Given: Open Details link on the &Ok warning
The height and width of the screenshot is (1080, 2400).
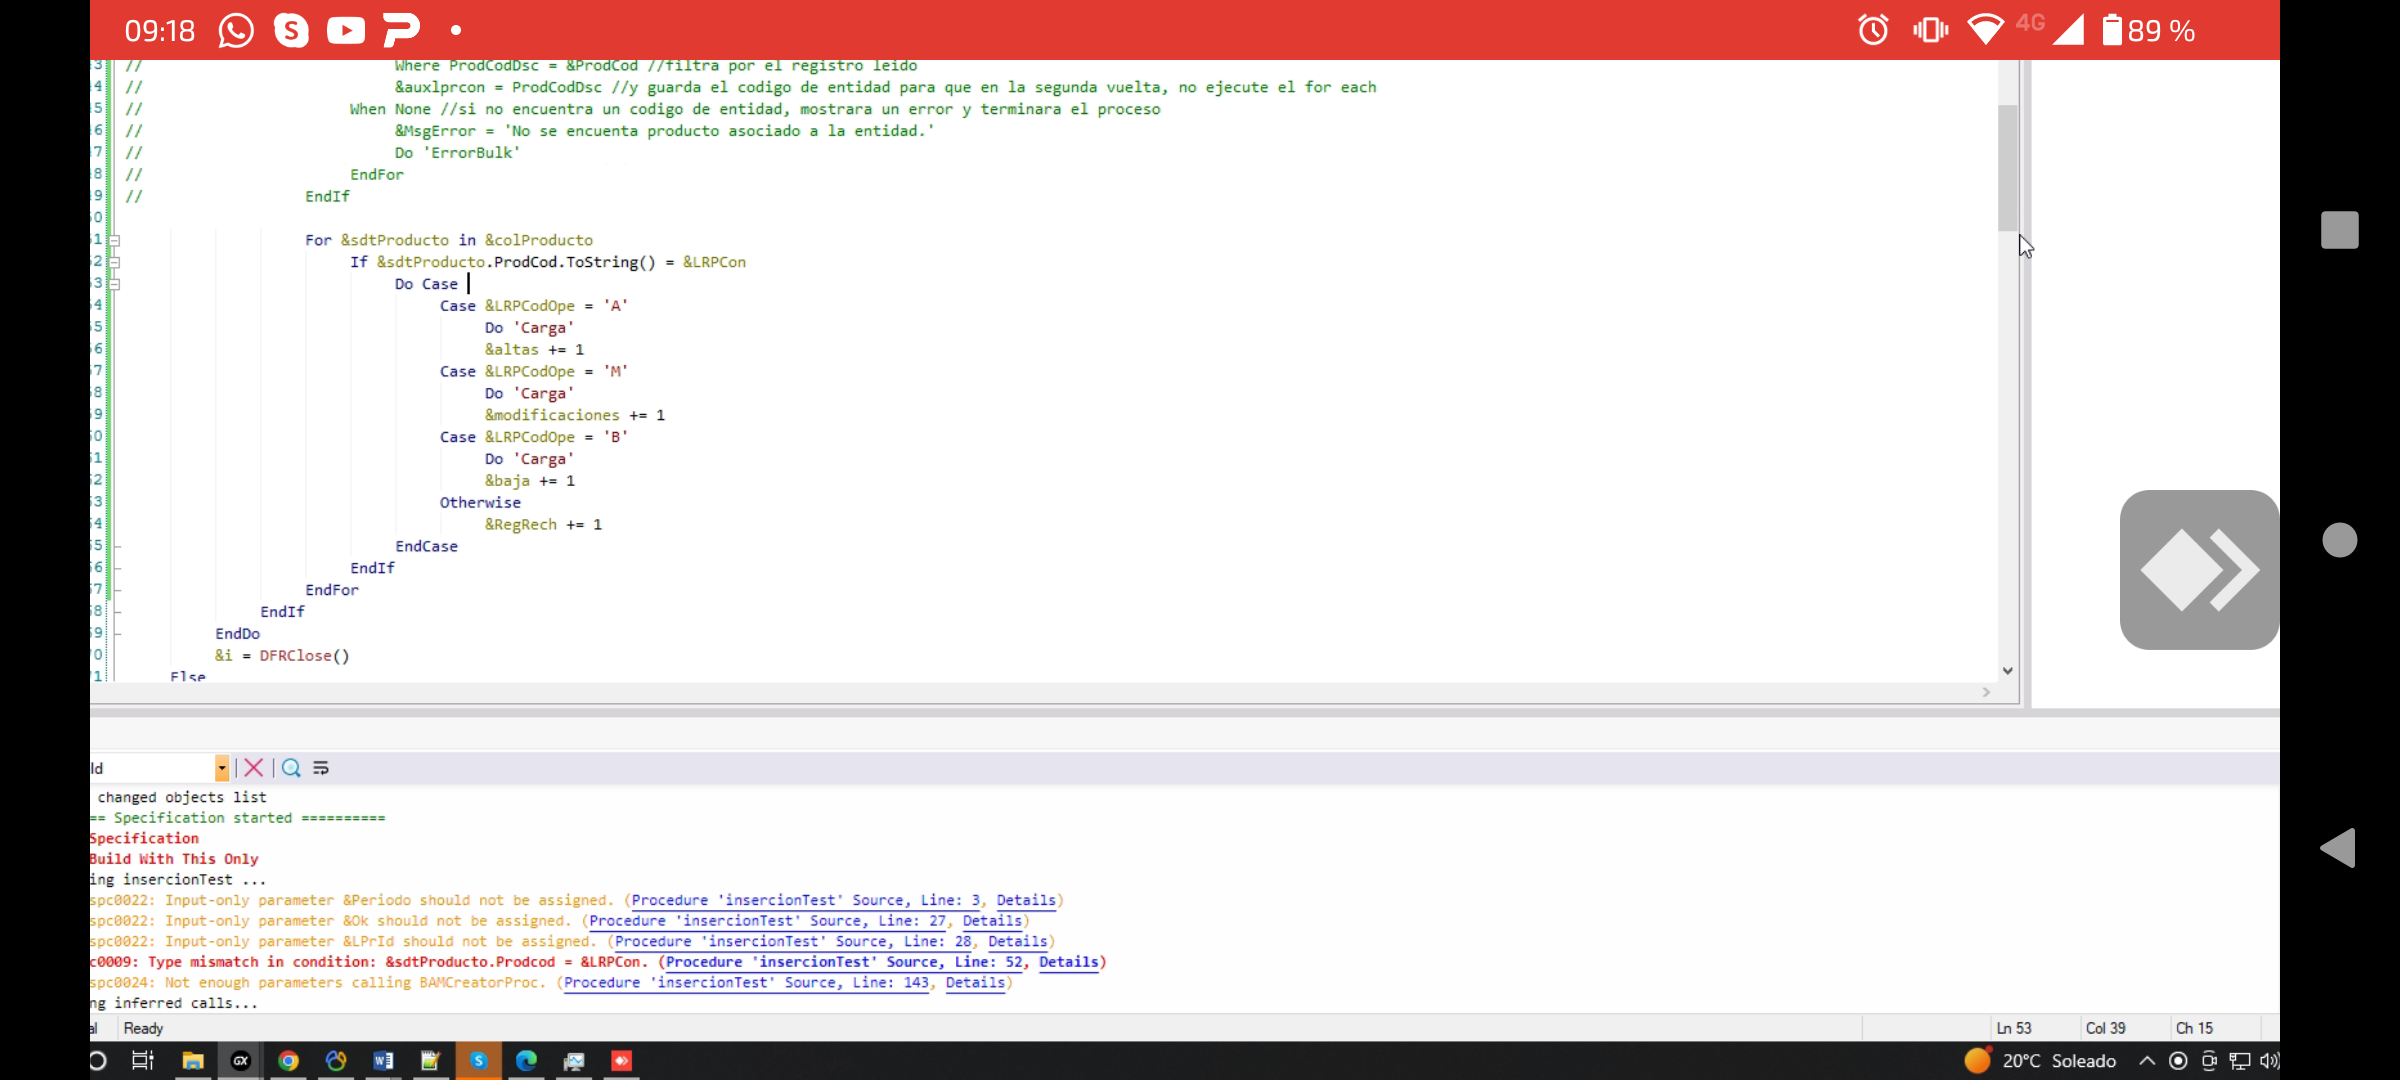Looking at the screenshot, I should point(992,921).
